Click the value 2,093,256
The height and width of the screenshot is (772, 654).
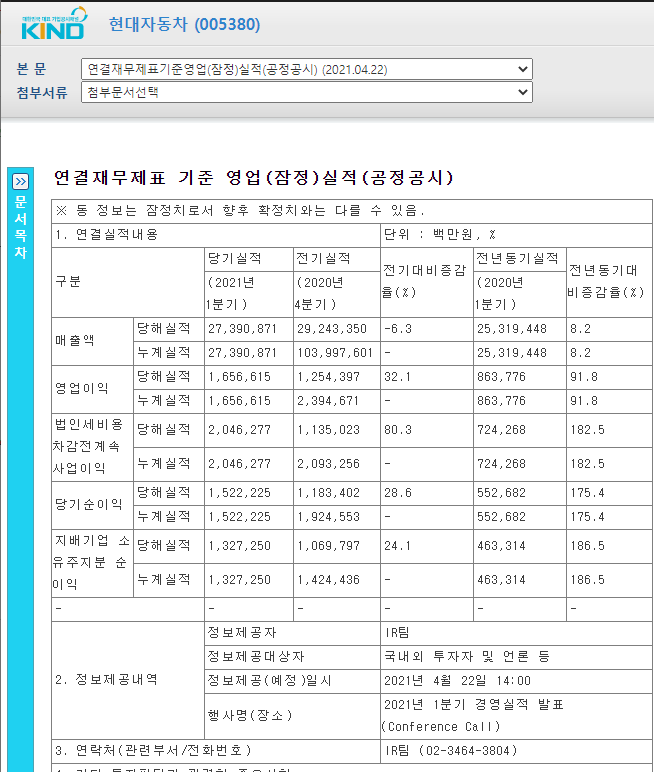pos(328,464)
